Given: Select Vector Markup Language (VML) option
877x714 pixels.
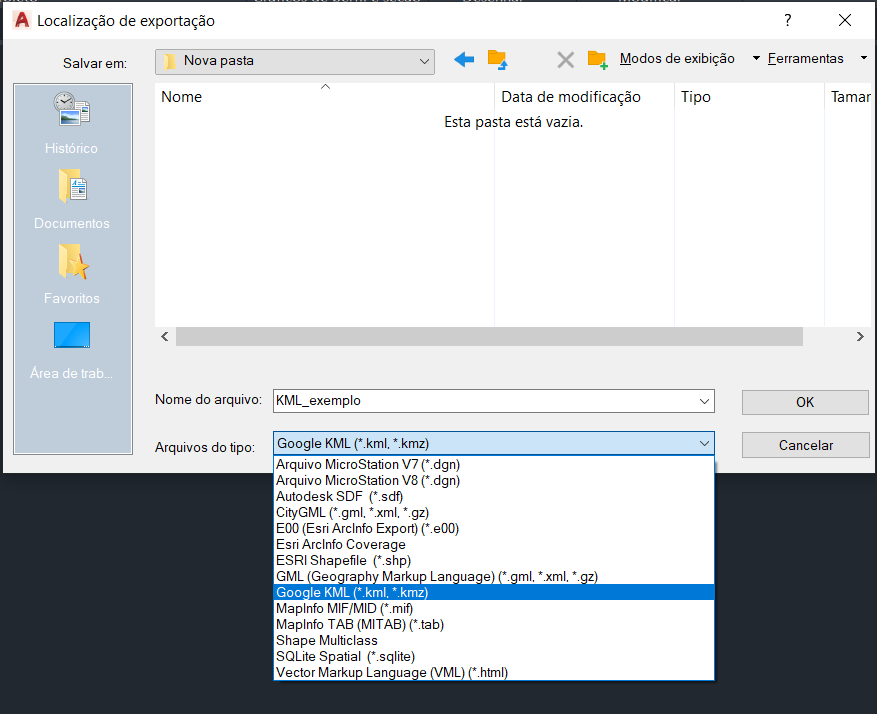Looking at the screenshot, I should [494, 673].
